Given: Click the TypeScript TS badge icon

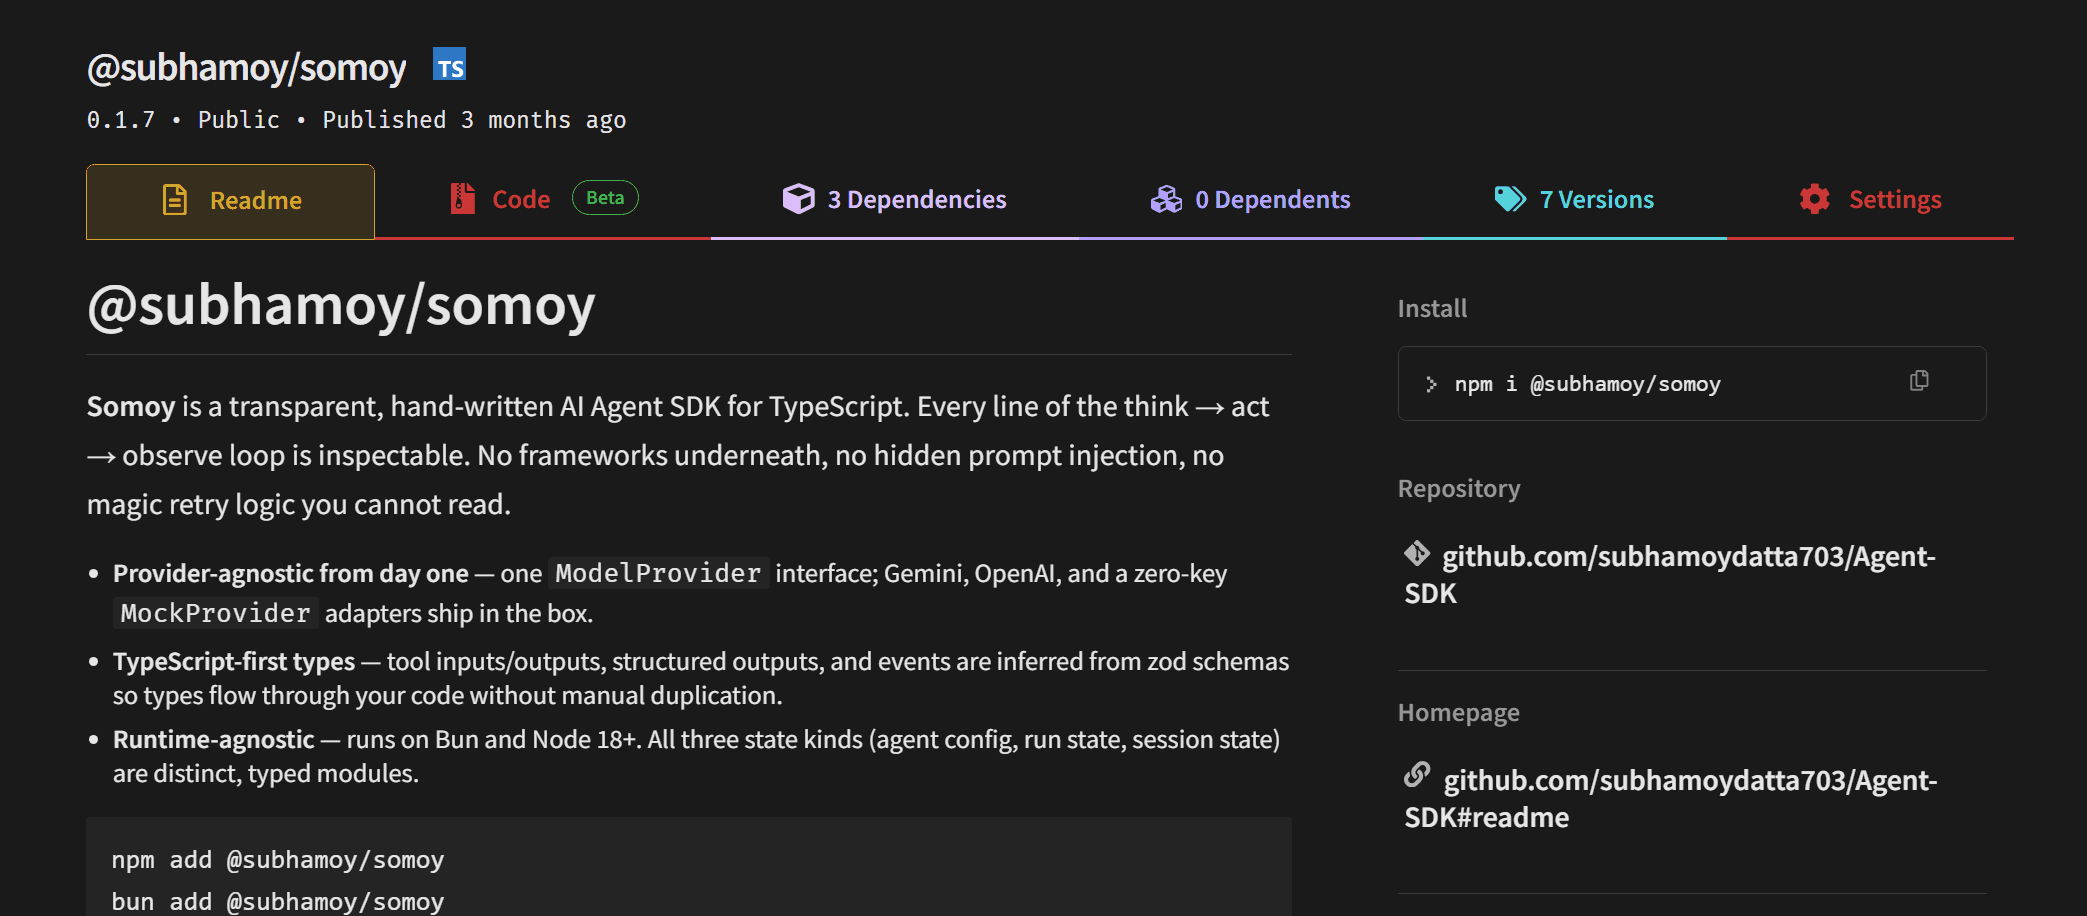Looking at the screenshot, I should click(x=450, y=65).
